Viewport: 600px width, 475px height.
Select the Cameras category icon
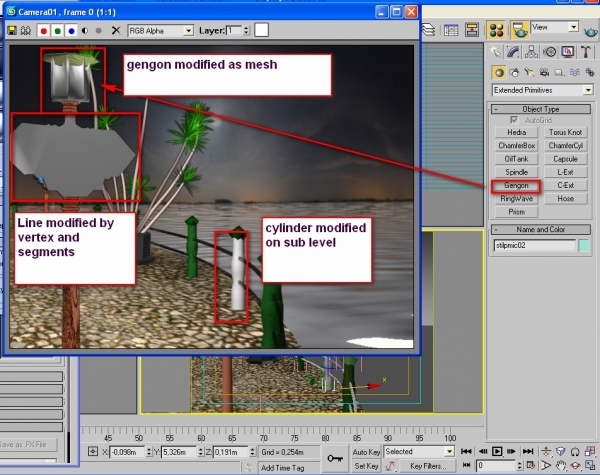click(x=544, y=72)
